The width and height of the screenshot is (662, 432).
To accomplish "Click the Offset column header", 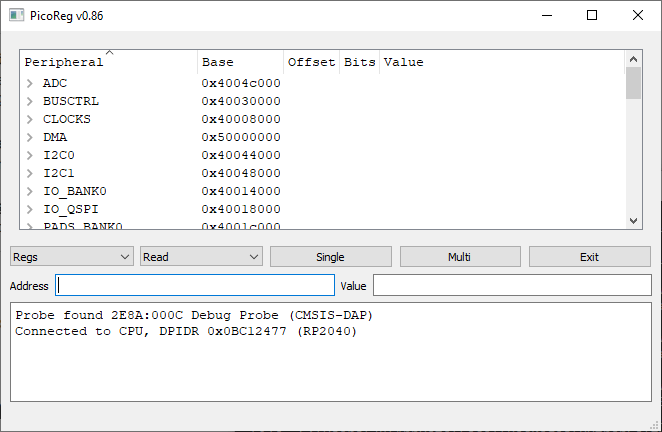I will (311, 62).
